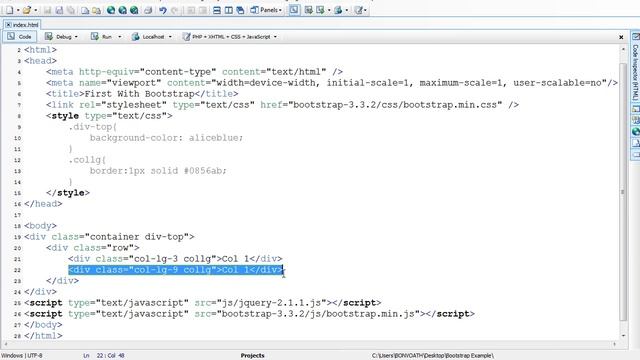Click the second side panel icon below Code Inspector
This screenshot has width=640, height=360.
[636, 120]
